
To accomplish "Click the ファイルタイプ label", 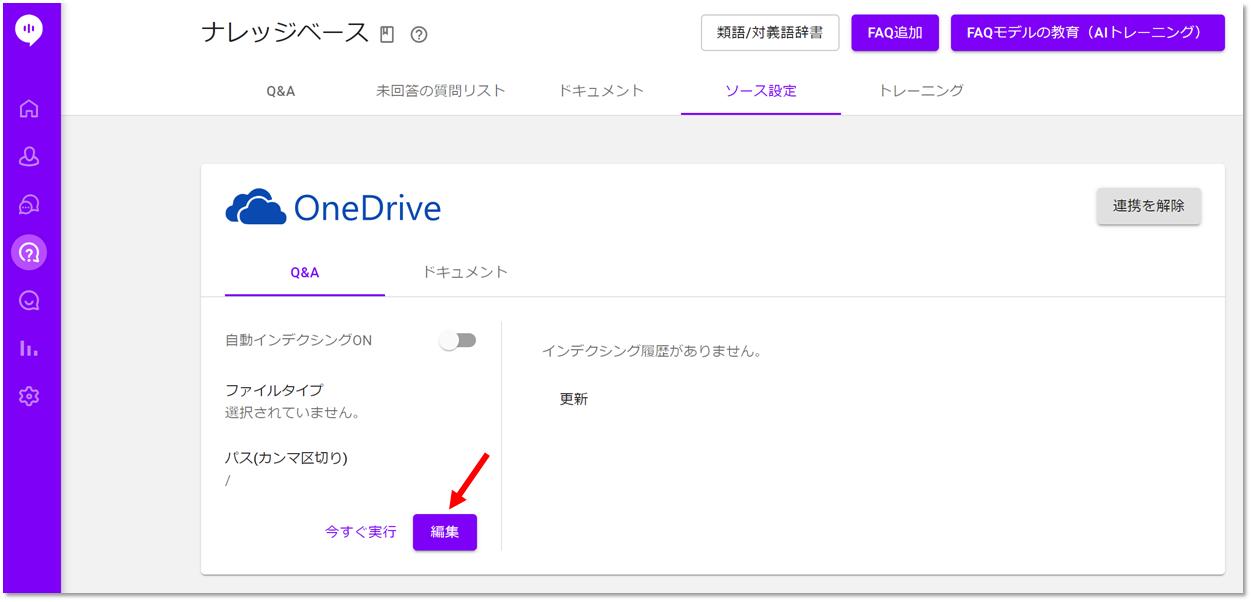I will pyautogui.click(x=274, y=390).
